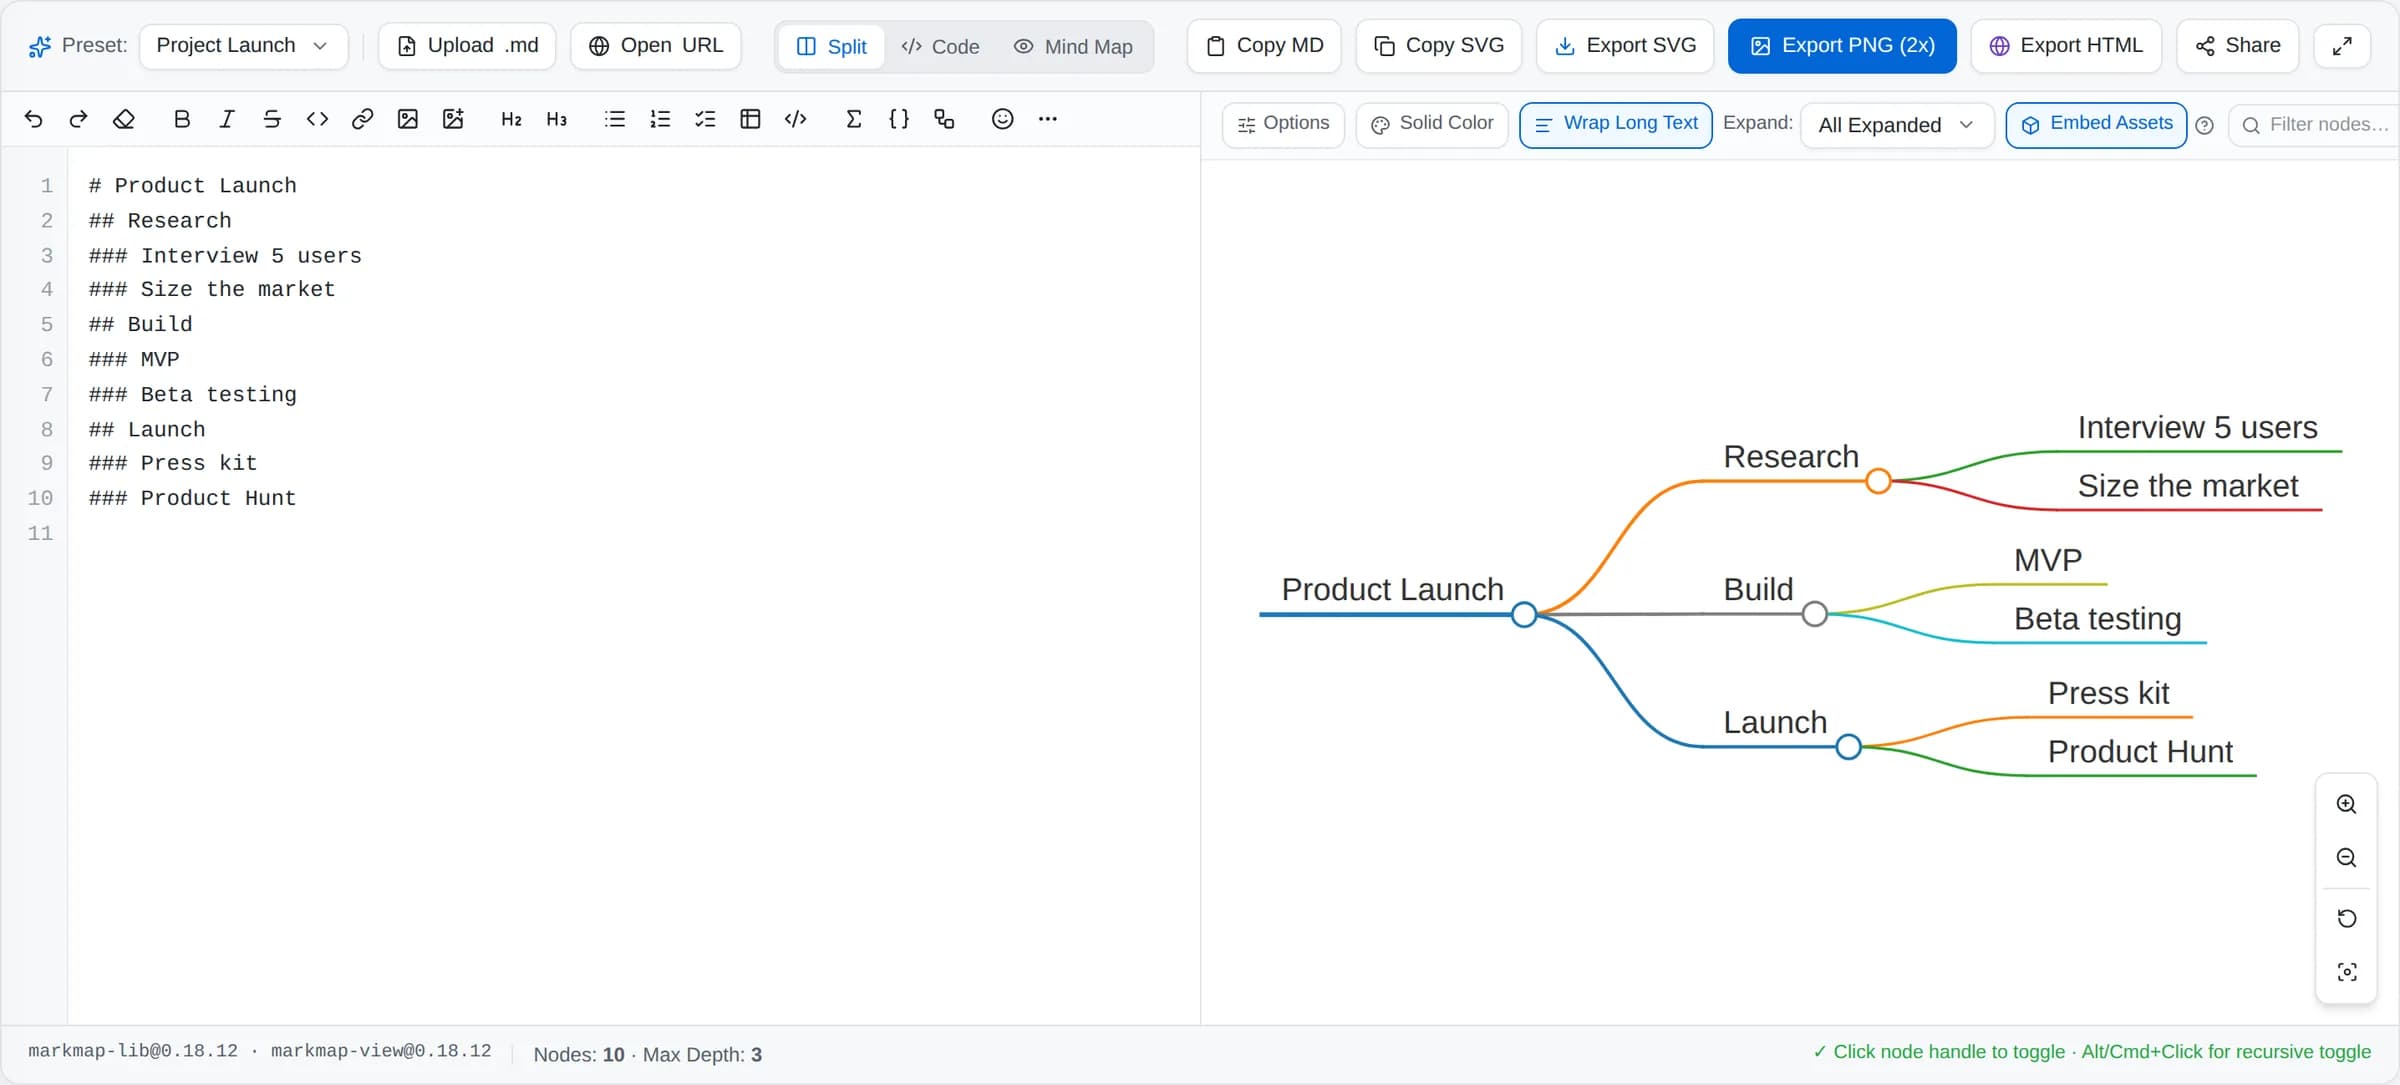Reset the mind map view
Viewport: 2400px width, 1085px height.
[x=2346, y=918]
